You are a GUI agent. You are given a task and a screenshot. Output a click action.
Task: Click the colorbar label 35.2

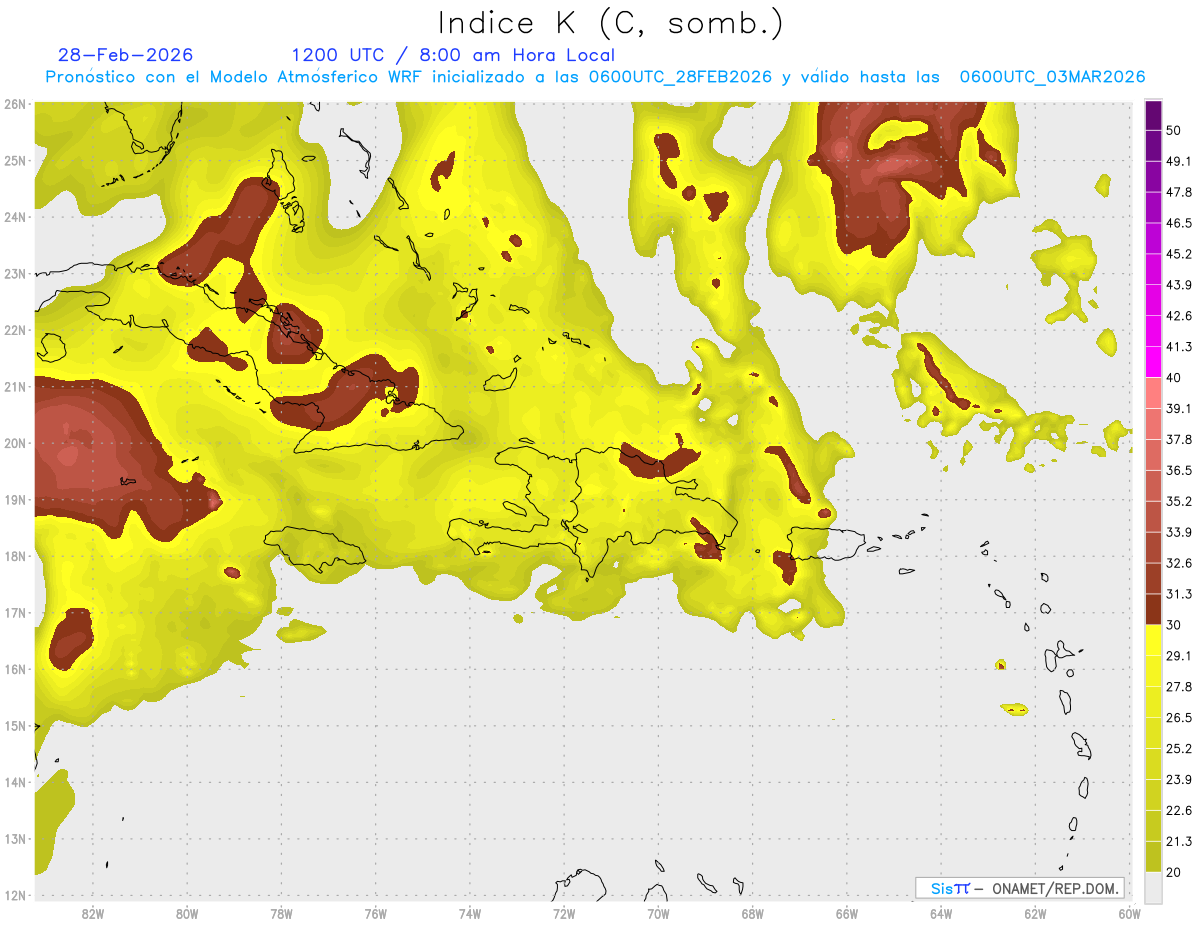click(x=1178, y=501)
